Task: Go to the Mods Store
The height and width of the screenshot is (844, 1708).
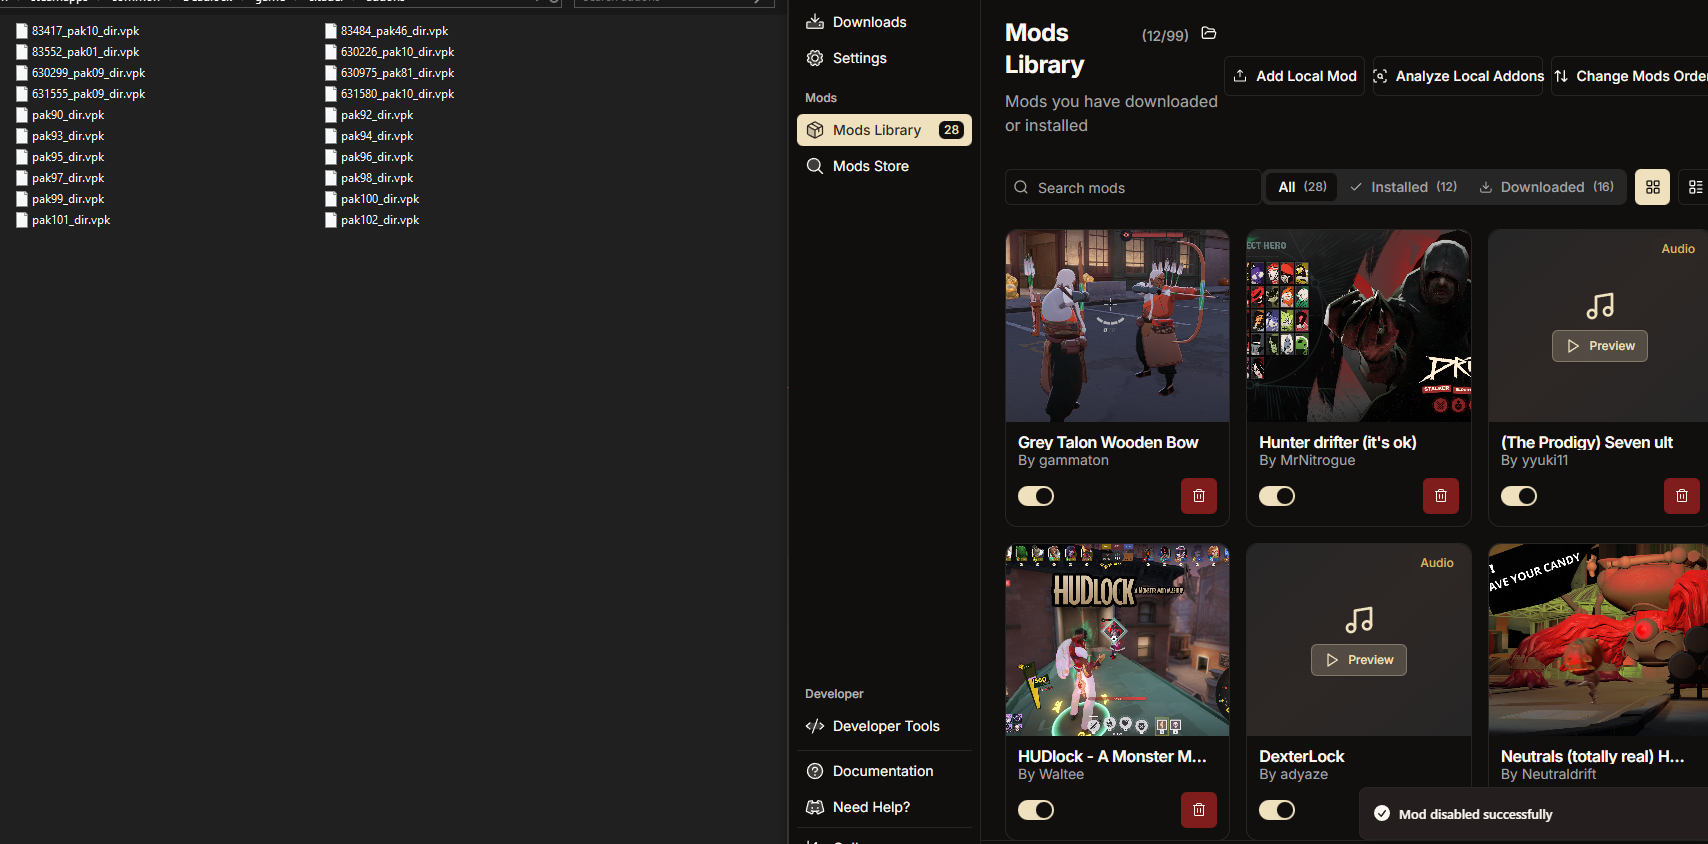Action: pos(884,166)
